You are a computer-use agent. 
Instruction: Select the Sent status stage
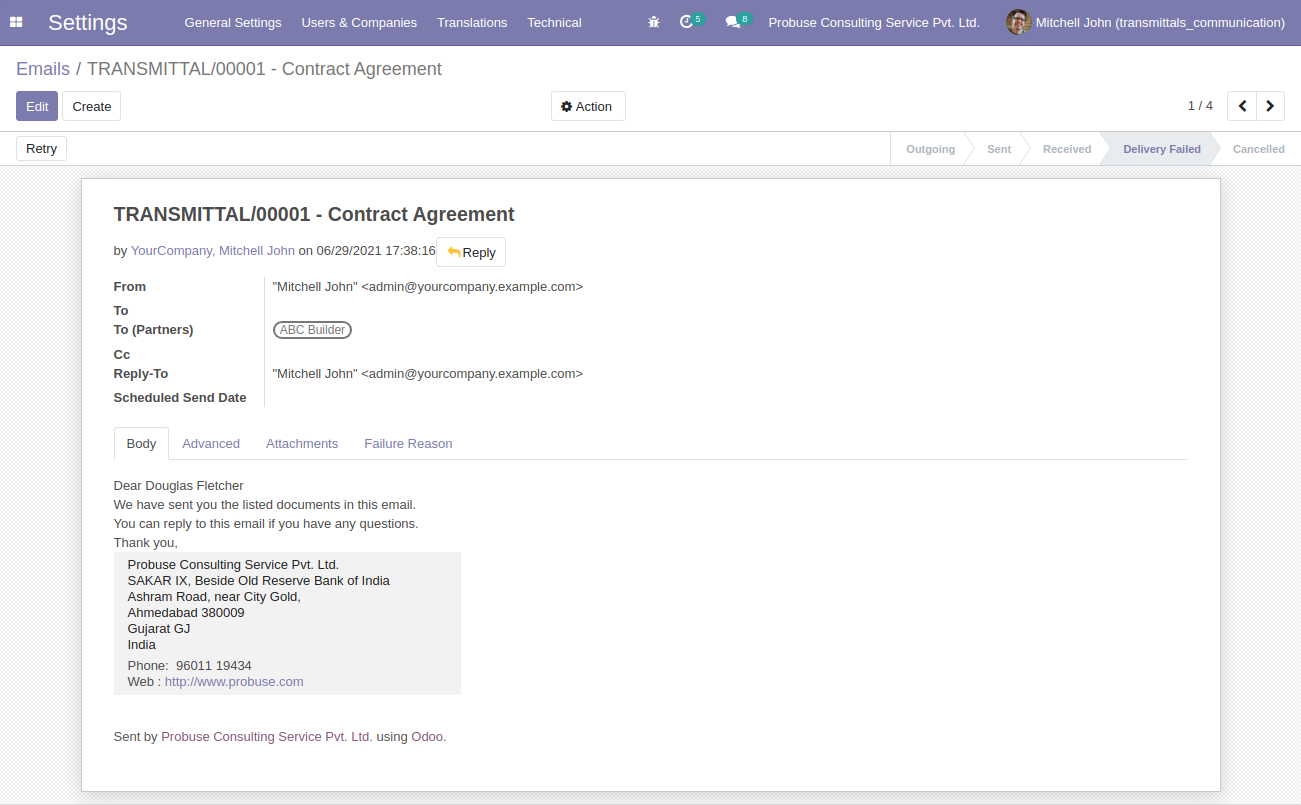(999, 149)
